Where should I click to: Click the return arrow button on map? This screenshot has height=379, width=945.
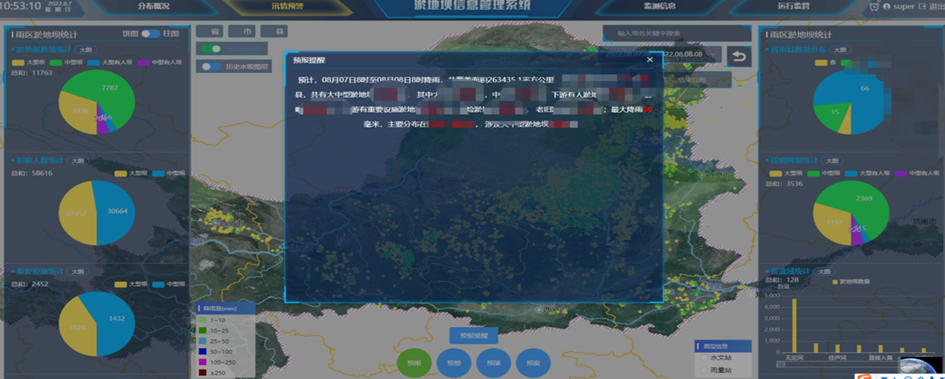coord(738,57)
